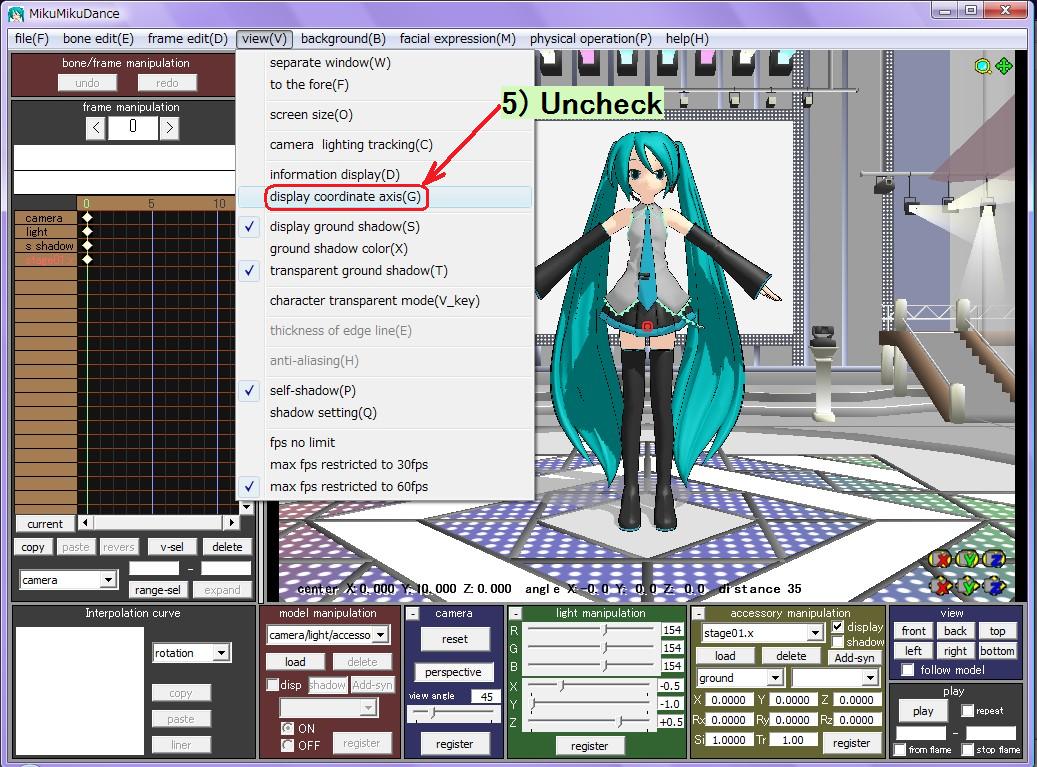The image size is (1037, 767).
Task: Select the light row keyframe diamond
Action: 87,231
